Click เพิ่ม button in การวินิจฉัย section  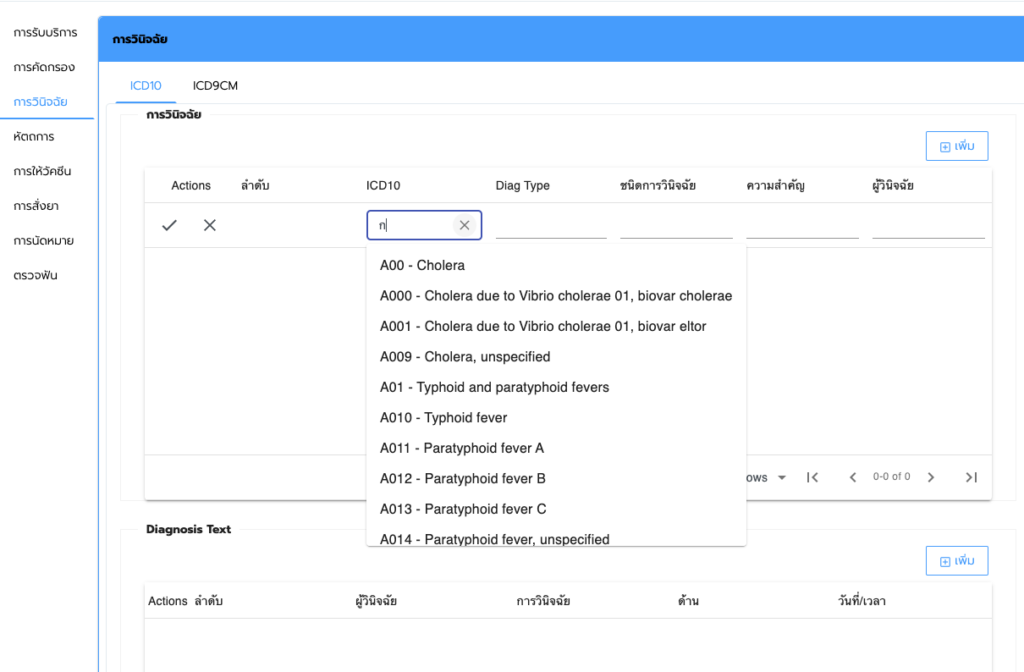pyautogui.click(x=957, y=146)
